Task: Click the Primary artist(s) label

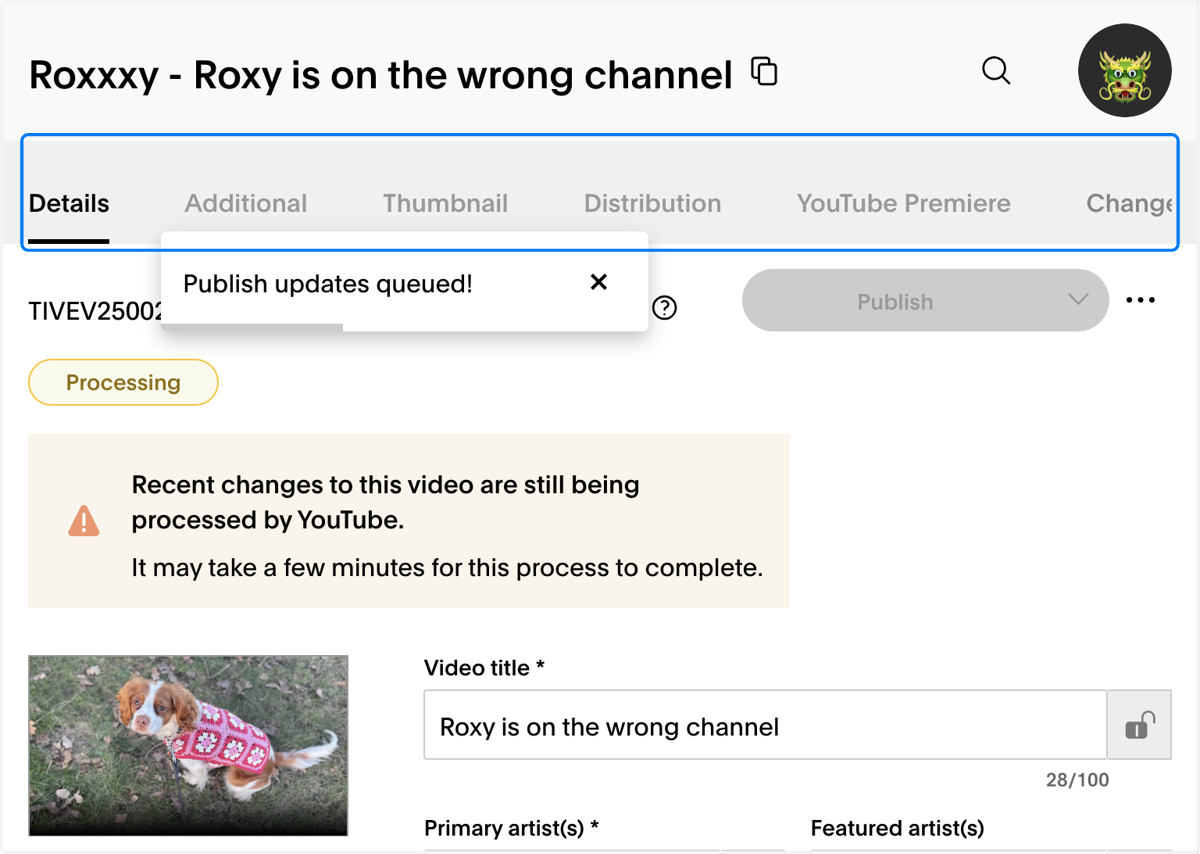Action: coord(511,828)
